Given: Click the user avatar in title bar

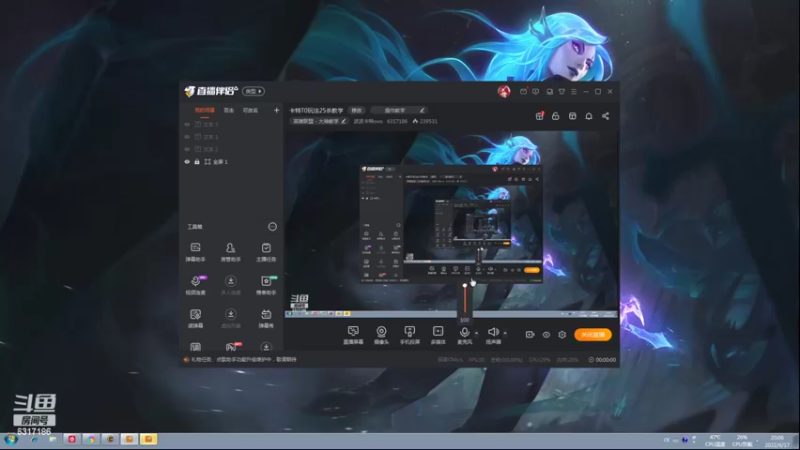Looking at the screenshot, I should [504, 91].
